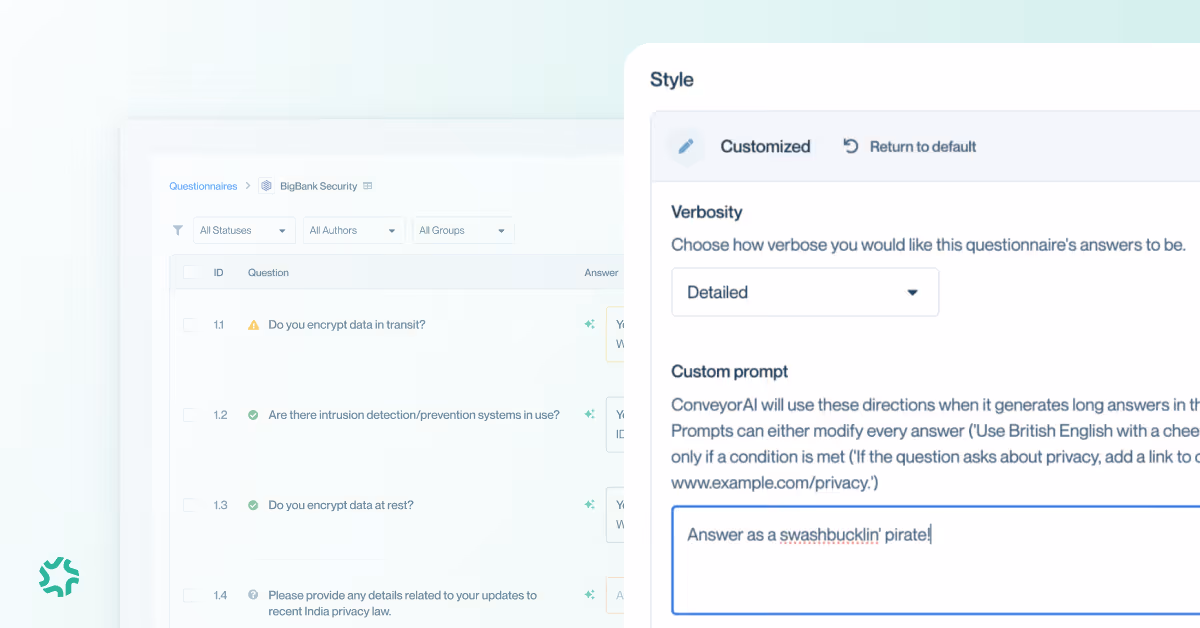The image size is (1200, 628).
Task: Click the answer box for question 1.1
Action: pyautogui.click(x=615, y=334)
